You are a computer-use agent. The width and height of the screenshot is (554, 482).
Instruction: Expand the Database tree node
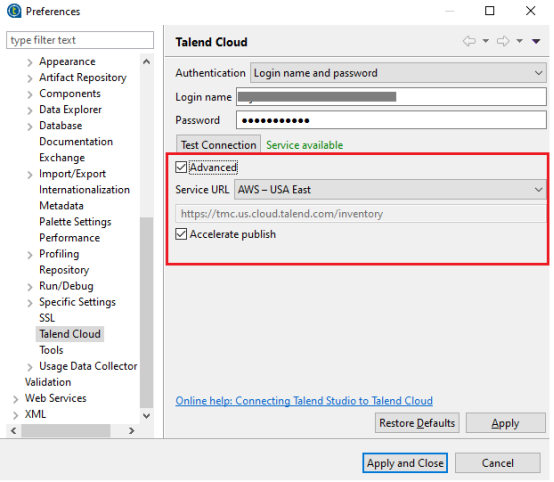point(30,127)
